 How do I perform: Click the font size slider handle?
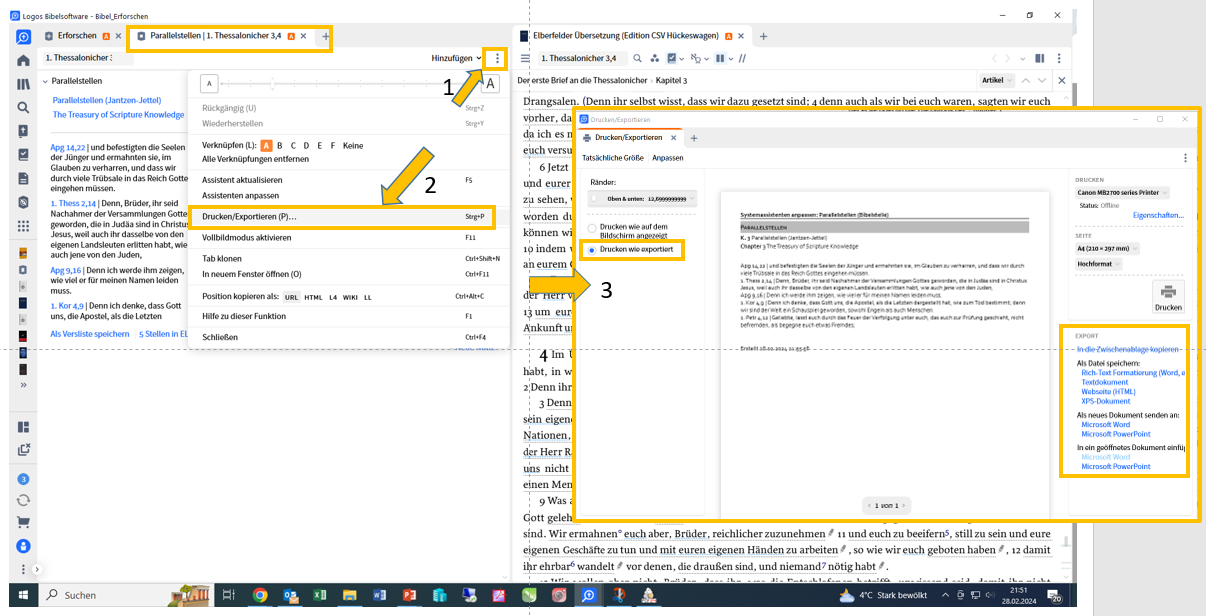click(x=273, y=84)
